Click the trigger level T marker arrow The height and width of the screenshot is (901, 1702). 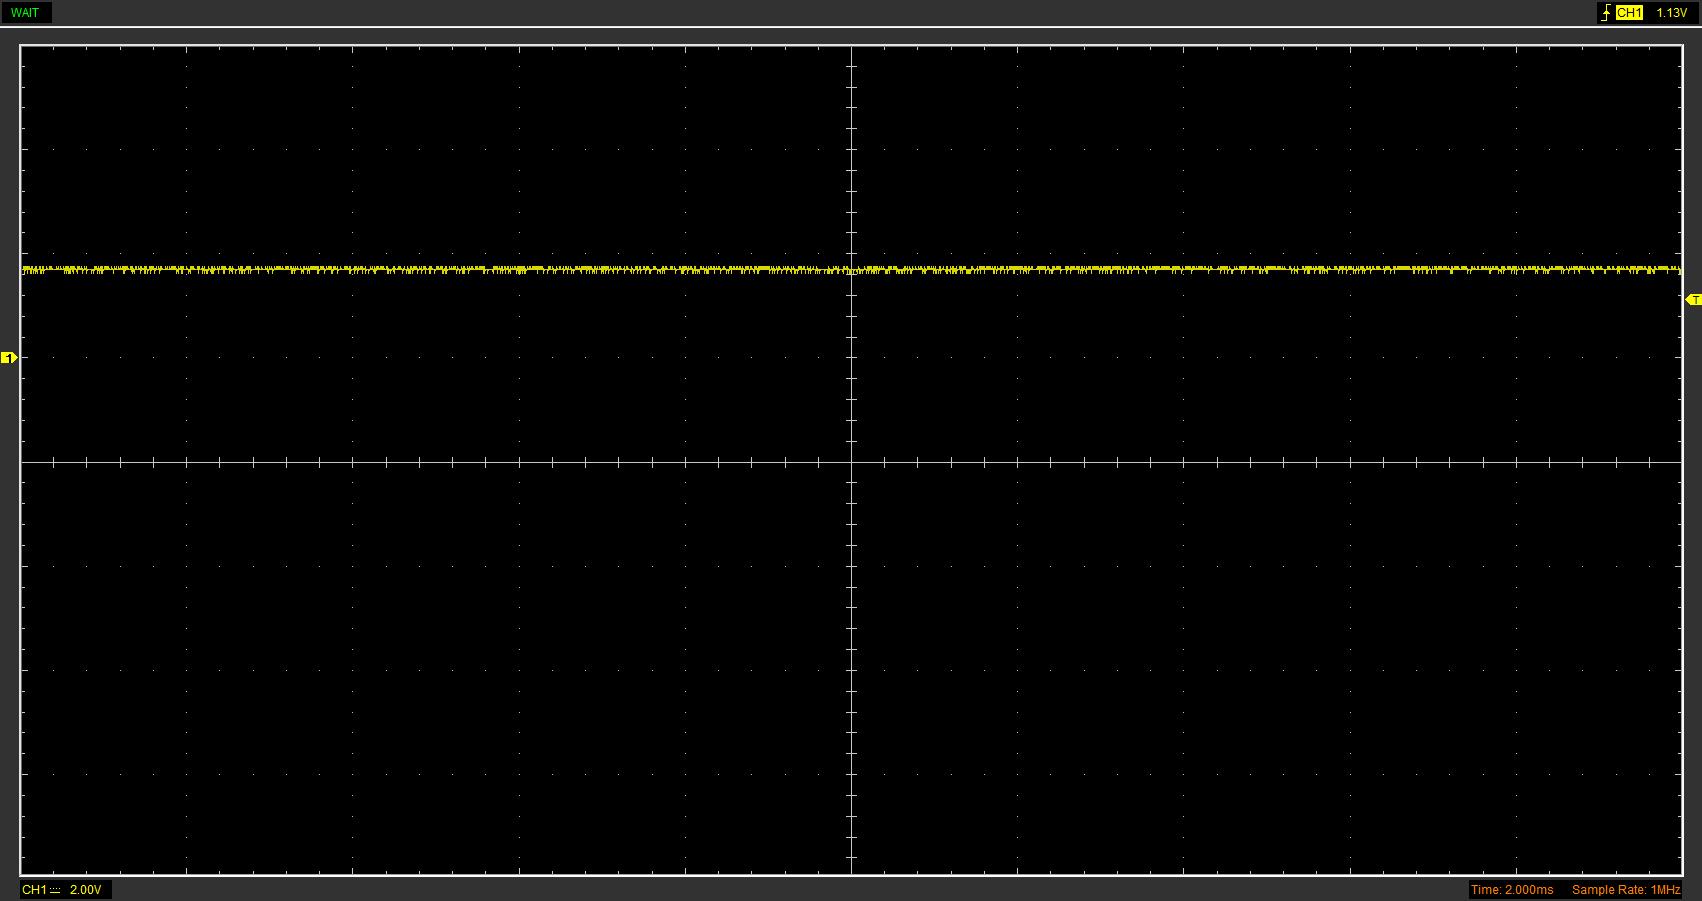(x=1693, y=300)
